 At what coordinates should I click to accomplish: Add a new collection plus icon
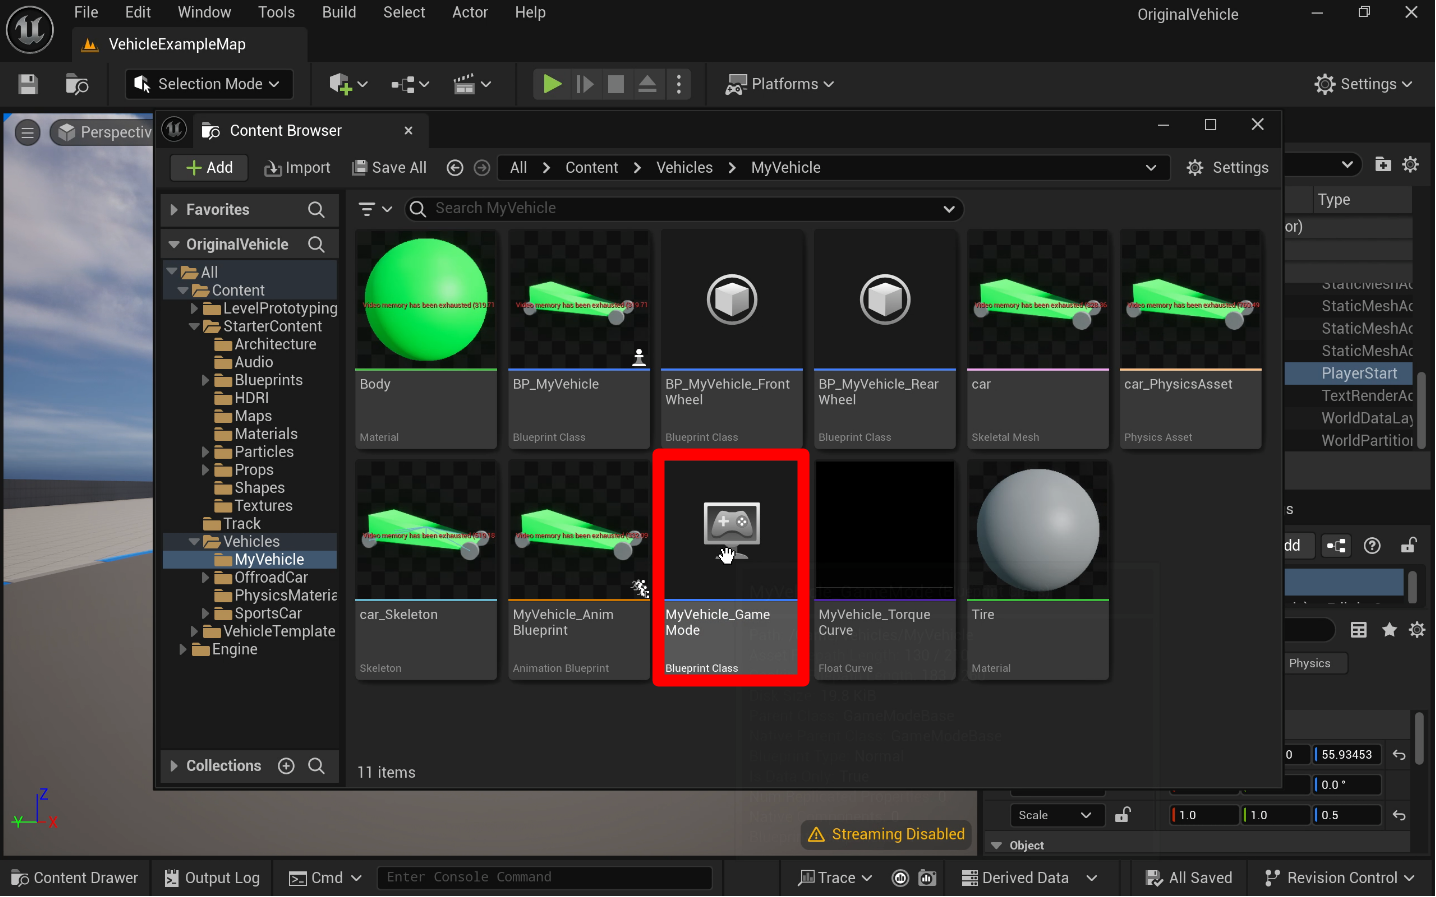tap(286, 766)
